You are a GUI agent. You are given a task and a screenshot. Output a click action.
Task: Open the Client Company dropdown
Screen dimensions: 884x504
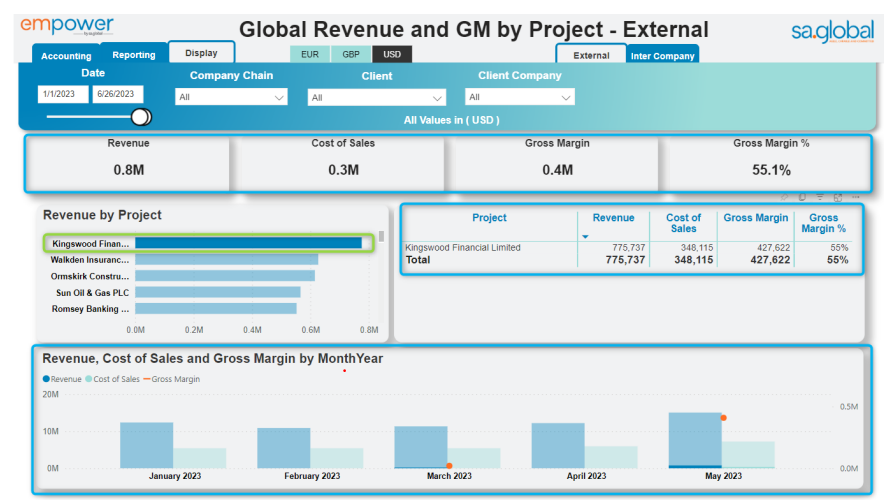click(520, 97)
